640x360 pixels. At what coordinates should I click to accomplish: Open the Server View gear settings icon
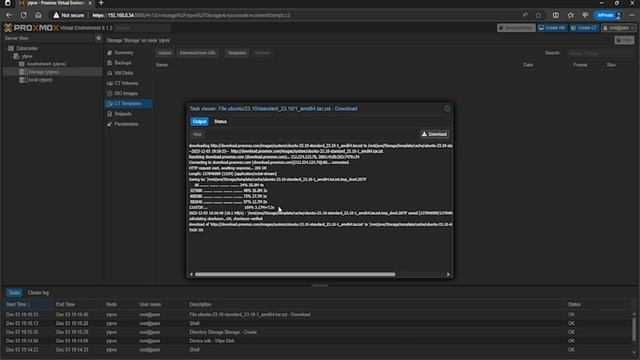pos(98,38)
